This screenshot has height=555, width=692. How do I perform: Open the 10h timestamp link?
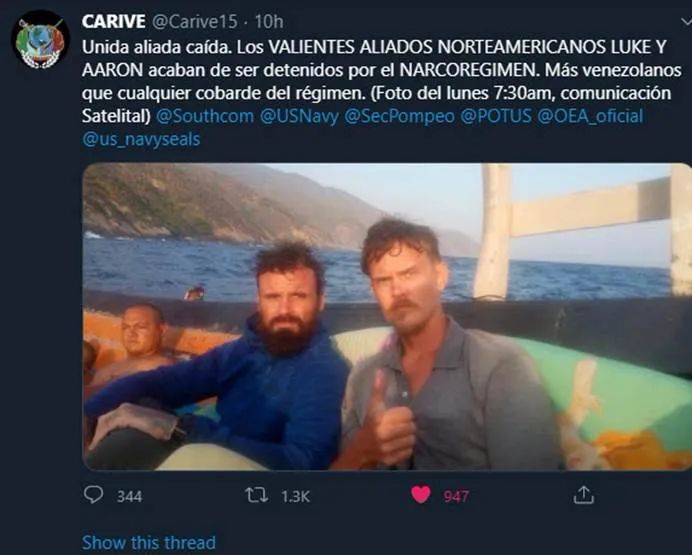click(x=269, y=22)
